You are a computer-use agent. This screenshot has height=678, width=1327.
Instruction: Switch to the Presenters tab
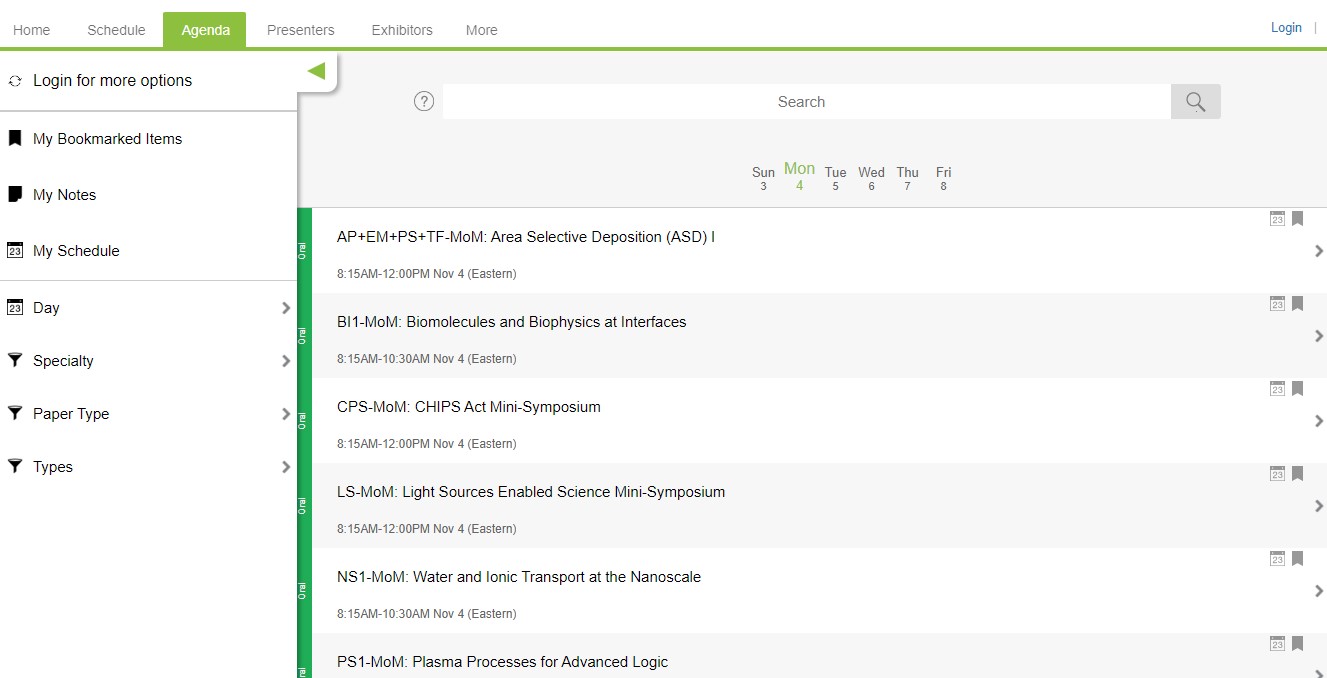[x=300, y=30]
